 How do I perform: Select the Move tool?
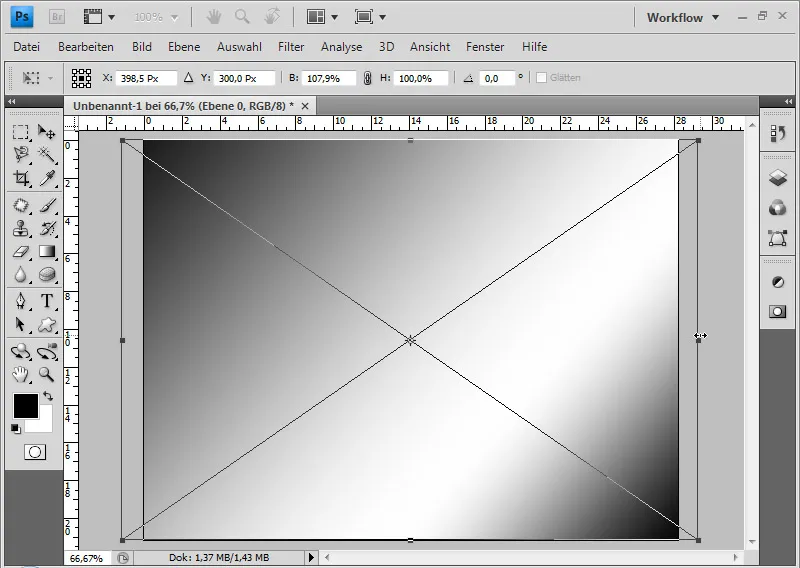(x=47, y=132)
